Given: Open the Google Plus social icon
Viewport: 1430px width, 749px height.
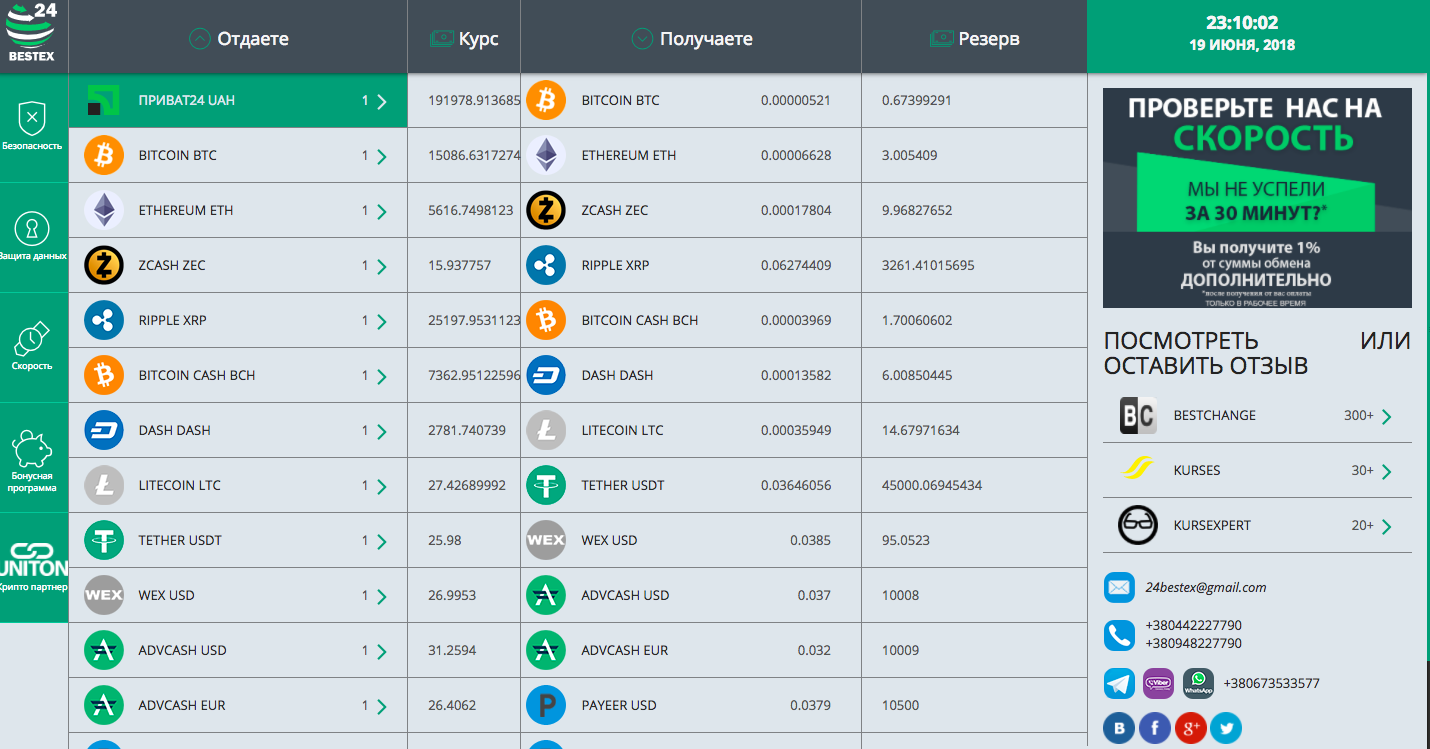Looking at the screenshot, I should click(x=1190, y=729).
